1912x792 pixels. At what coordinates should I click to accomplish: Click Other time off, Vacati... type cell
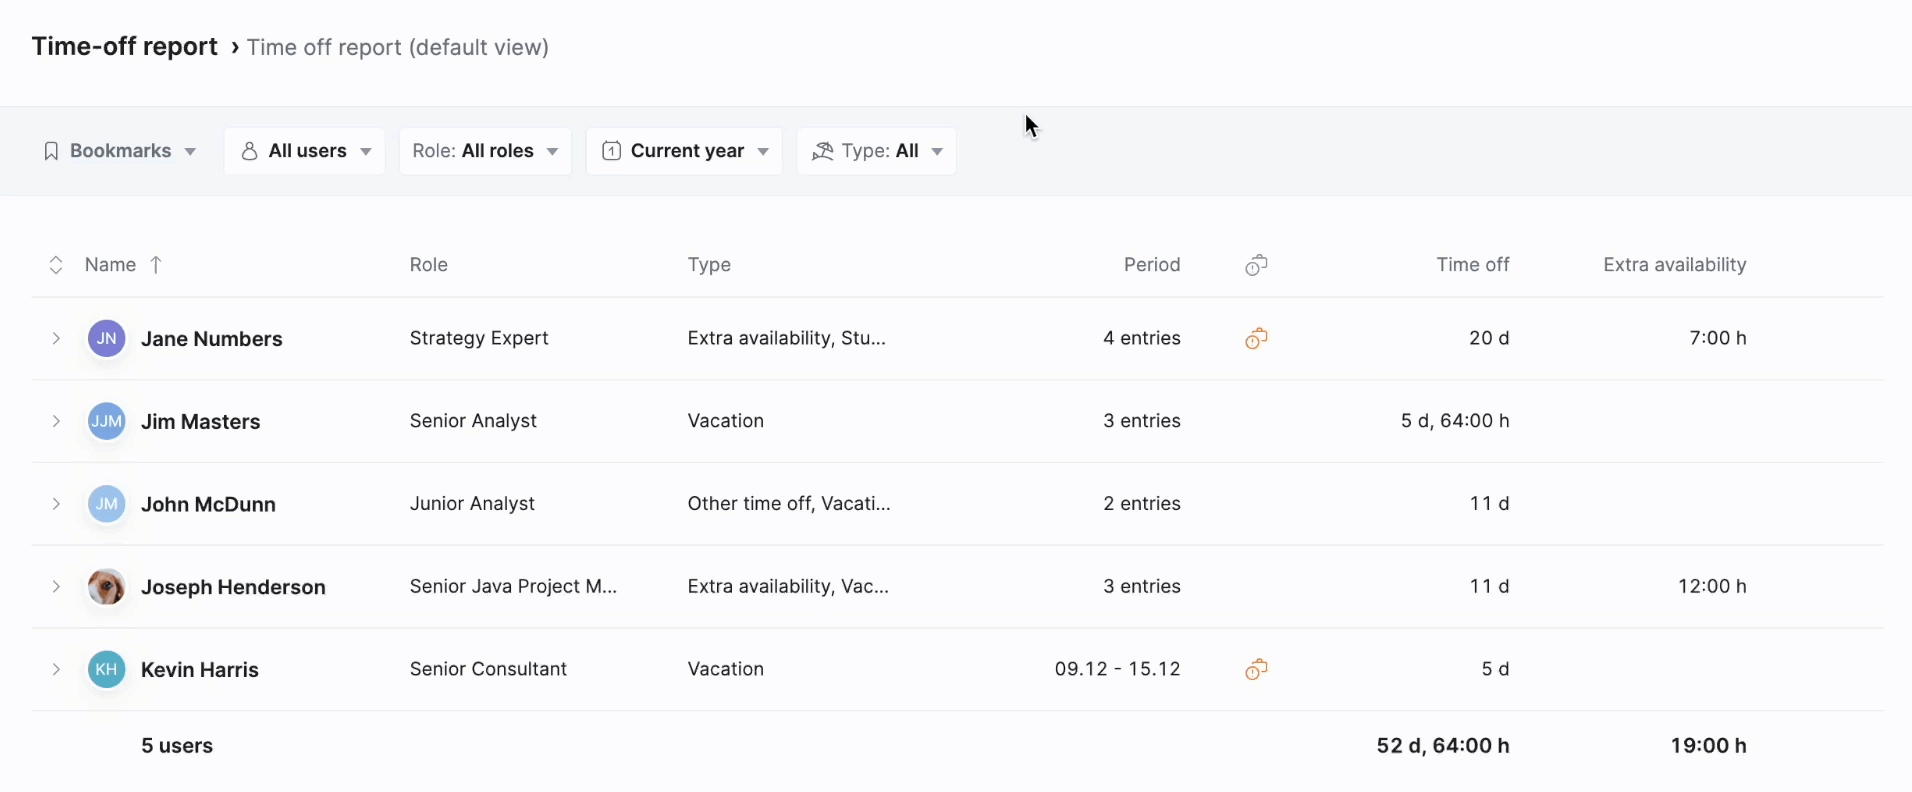coord(789,504)
